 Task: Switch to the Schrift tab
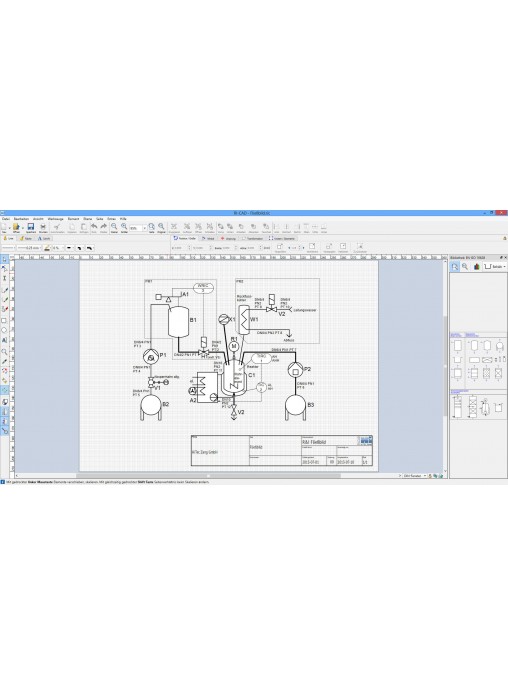44,238
